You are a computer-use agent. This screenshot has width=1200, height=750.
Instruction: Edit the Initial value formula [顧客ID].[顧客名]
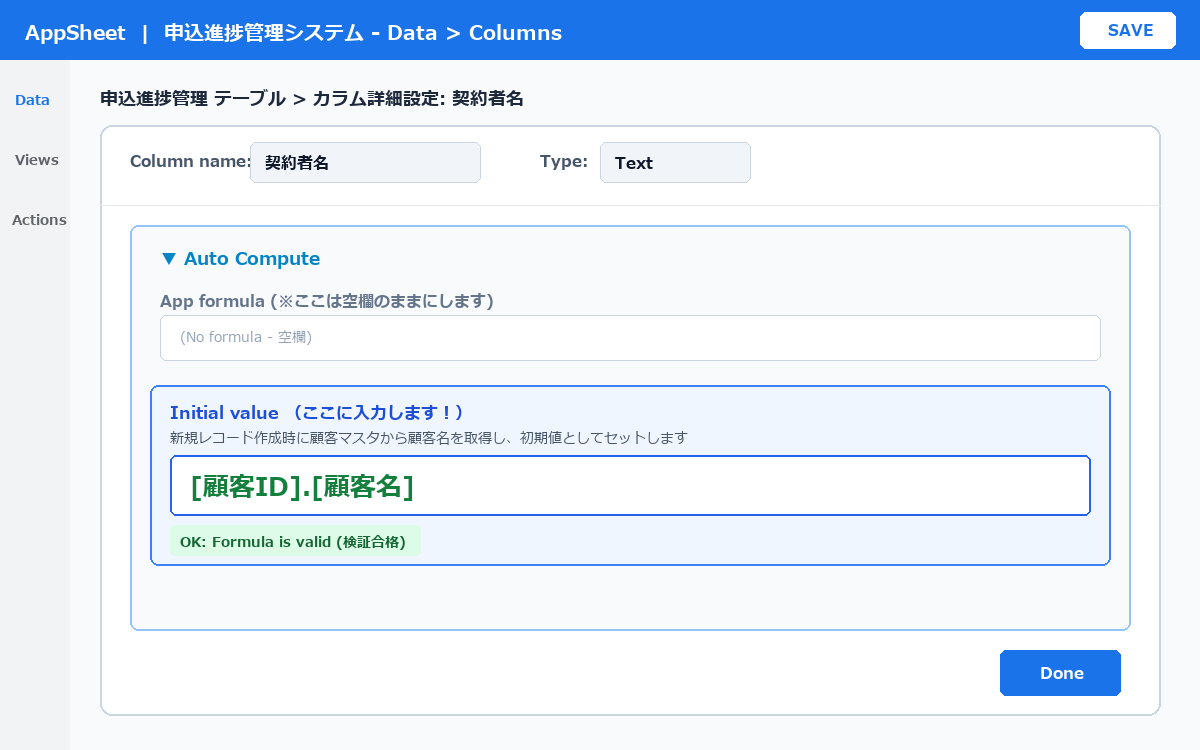pos(630,486)
